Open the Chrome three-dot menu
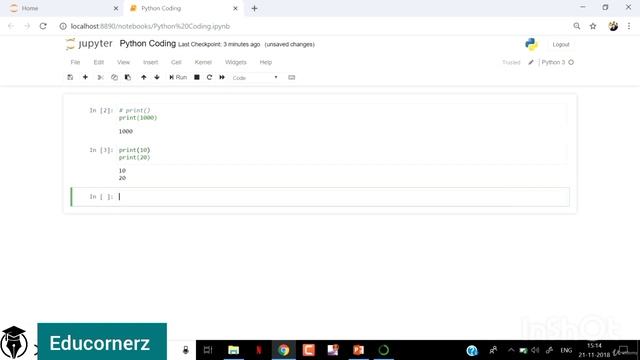The width and height of the screenshot is (640, 360). click(629, 26)
